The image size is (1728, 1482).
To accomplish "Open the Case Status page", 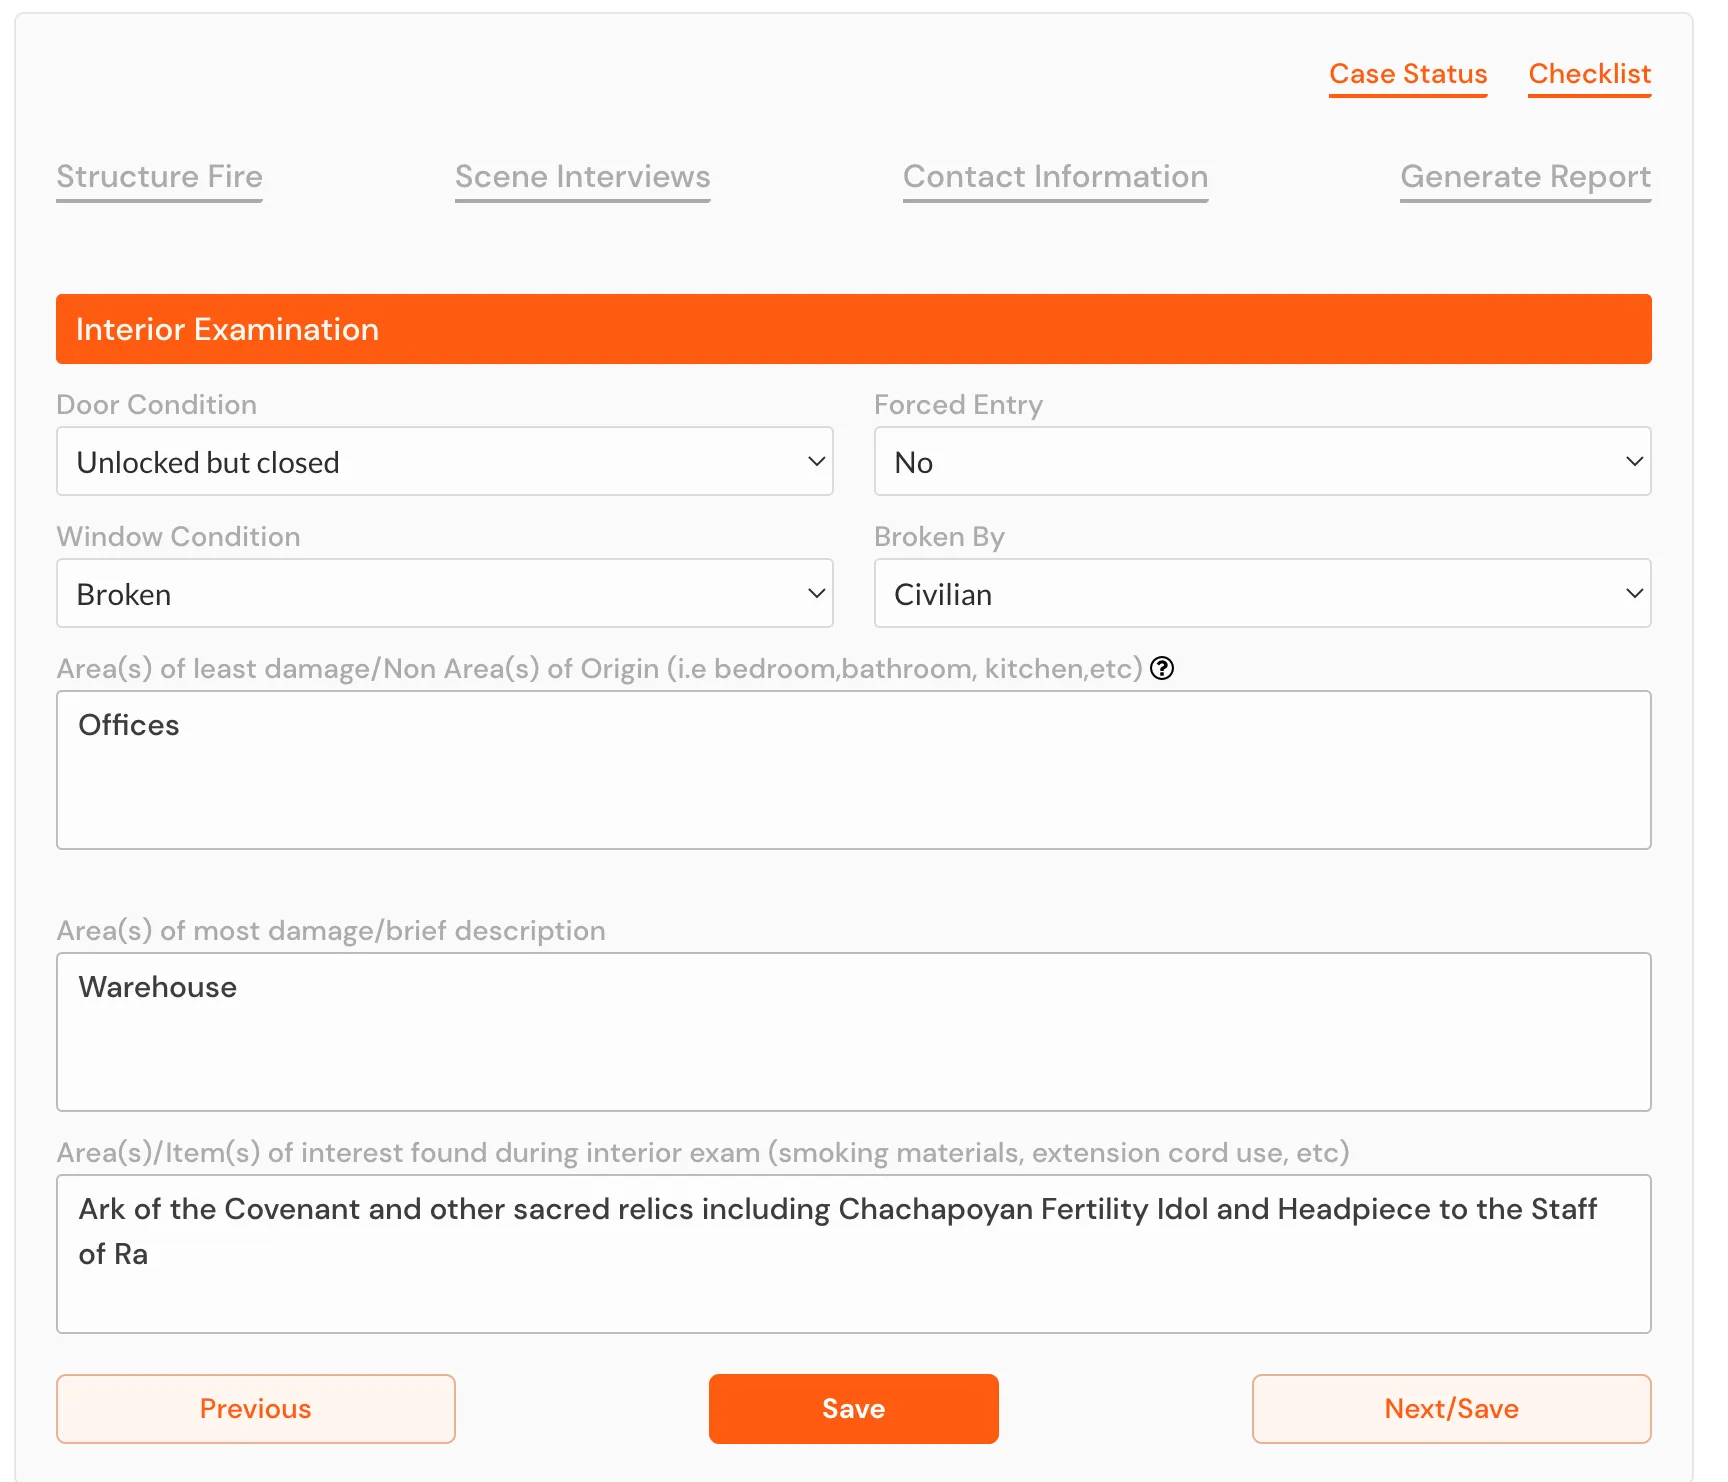I will (x=1407, y=74).
